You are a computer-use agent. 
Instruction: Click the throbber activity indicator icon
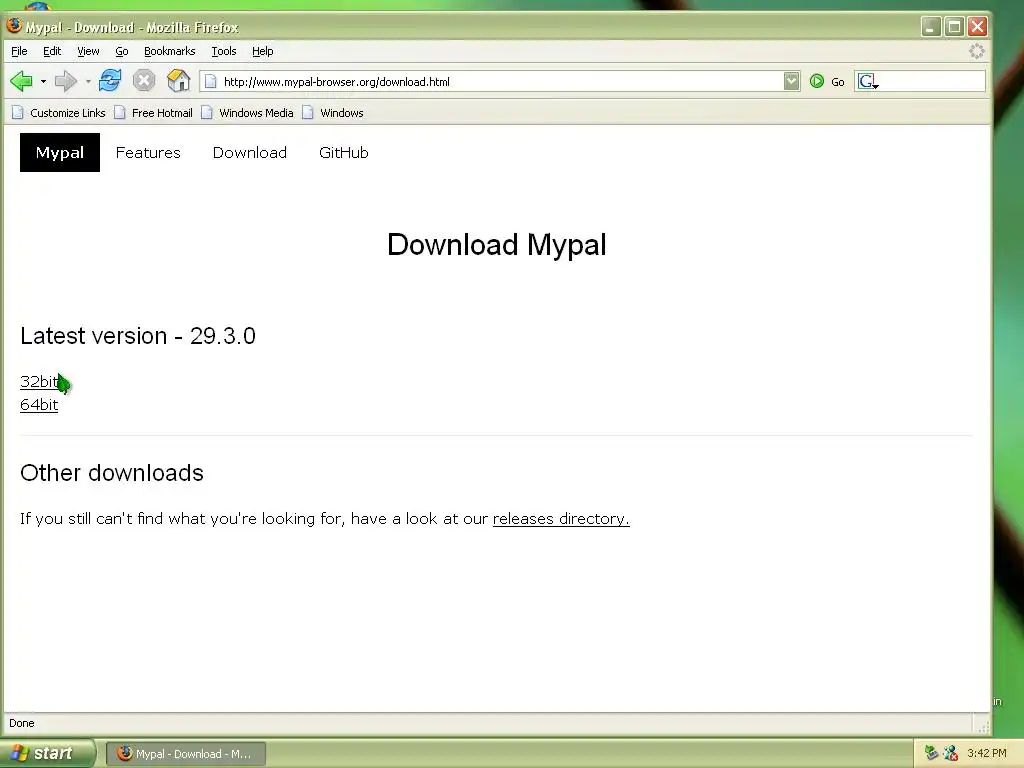coord(976,51)
